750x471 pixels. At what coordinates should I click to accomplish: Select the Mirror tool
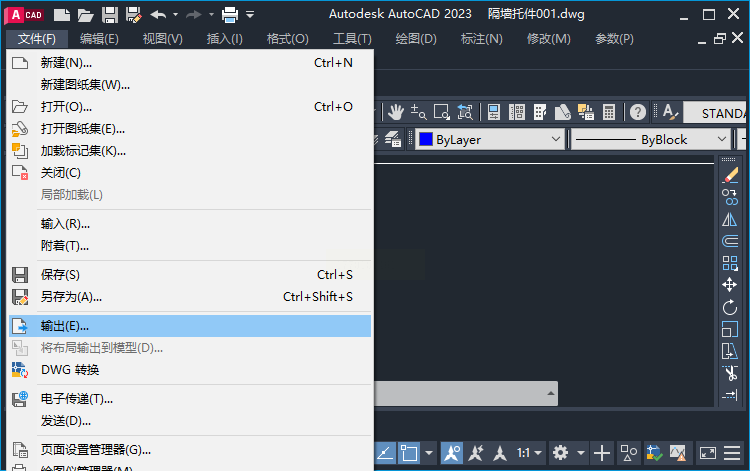coord(729,219)
